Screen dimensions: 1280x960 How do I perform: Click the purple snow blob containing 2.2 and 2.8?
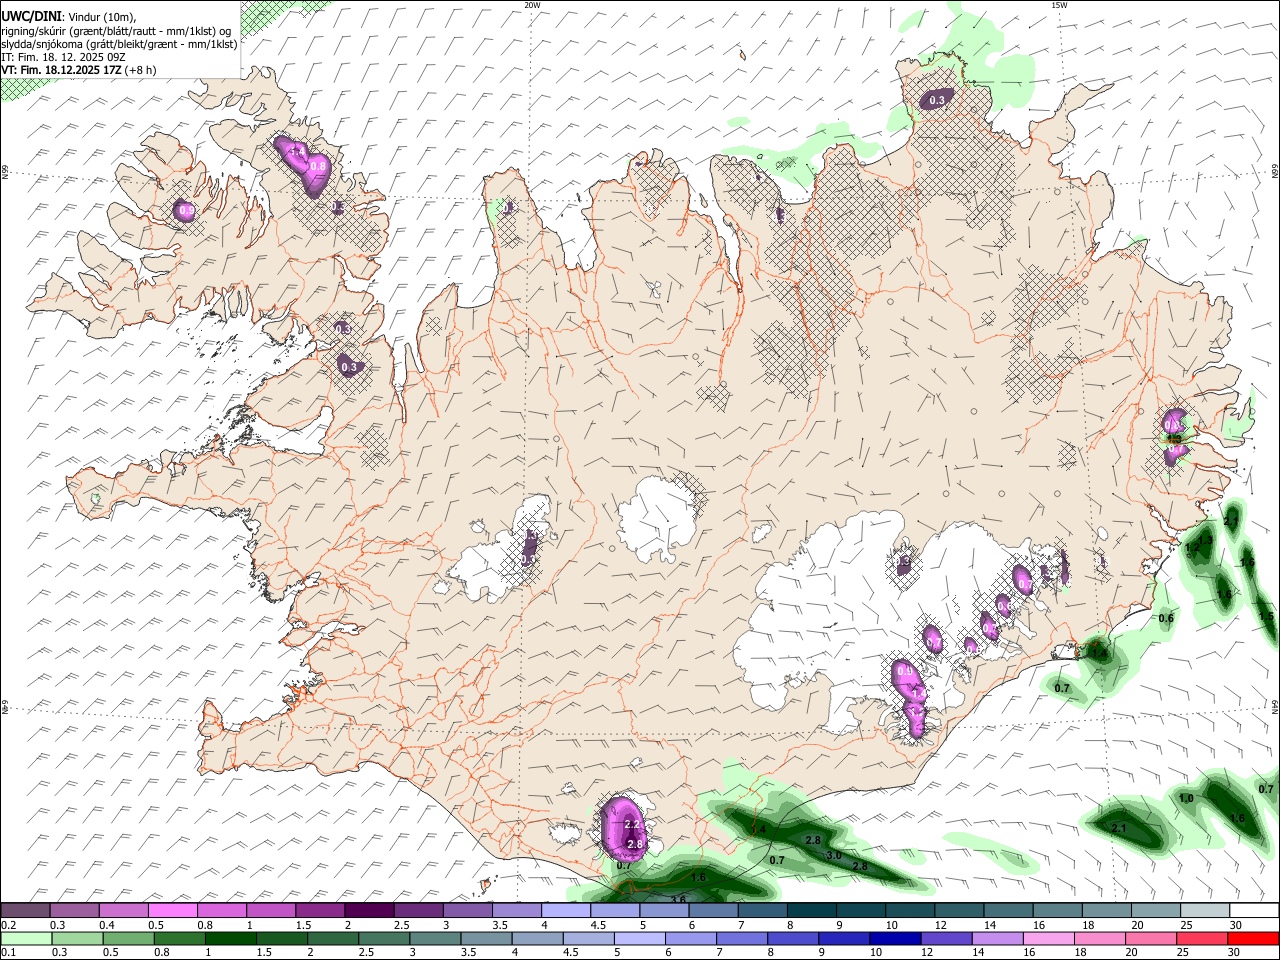[x=625, y=829]
